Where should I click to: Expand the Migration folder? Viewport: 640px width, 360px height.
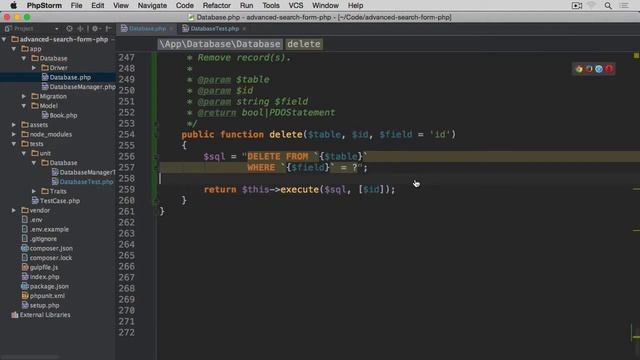coord(24,96)
